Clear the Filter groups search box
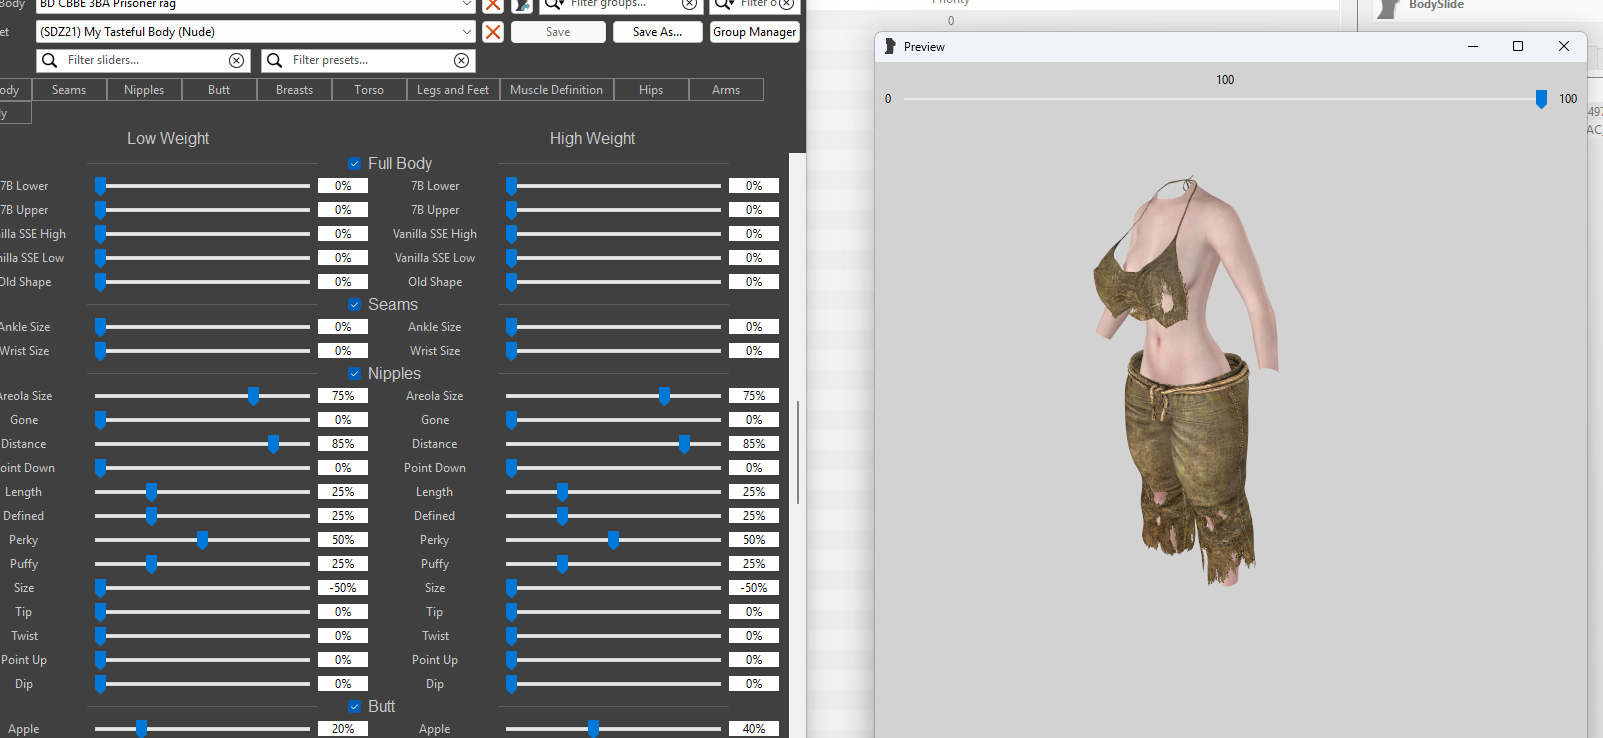 pos(689,4)
